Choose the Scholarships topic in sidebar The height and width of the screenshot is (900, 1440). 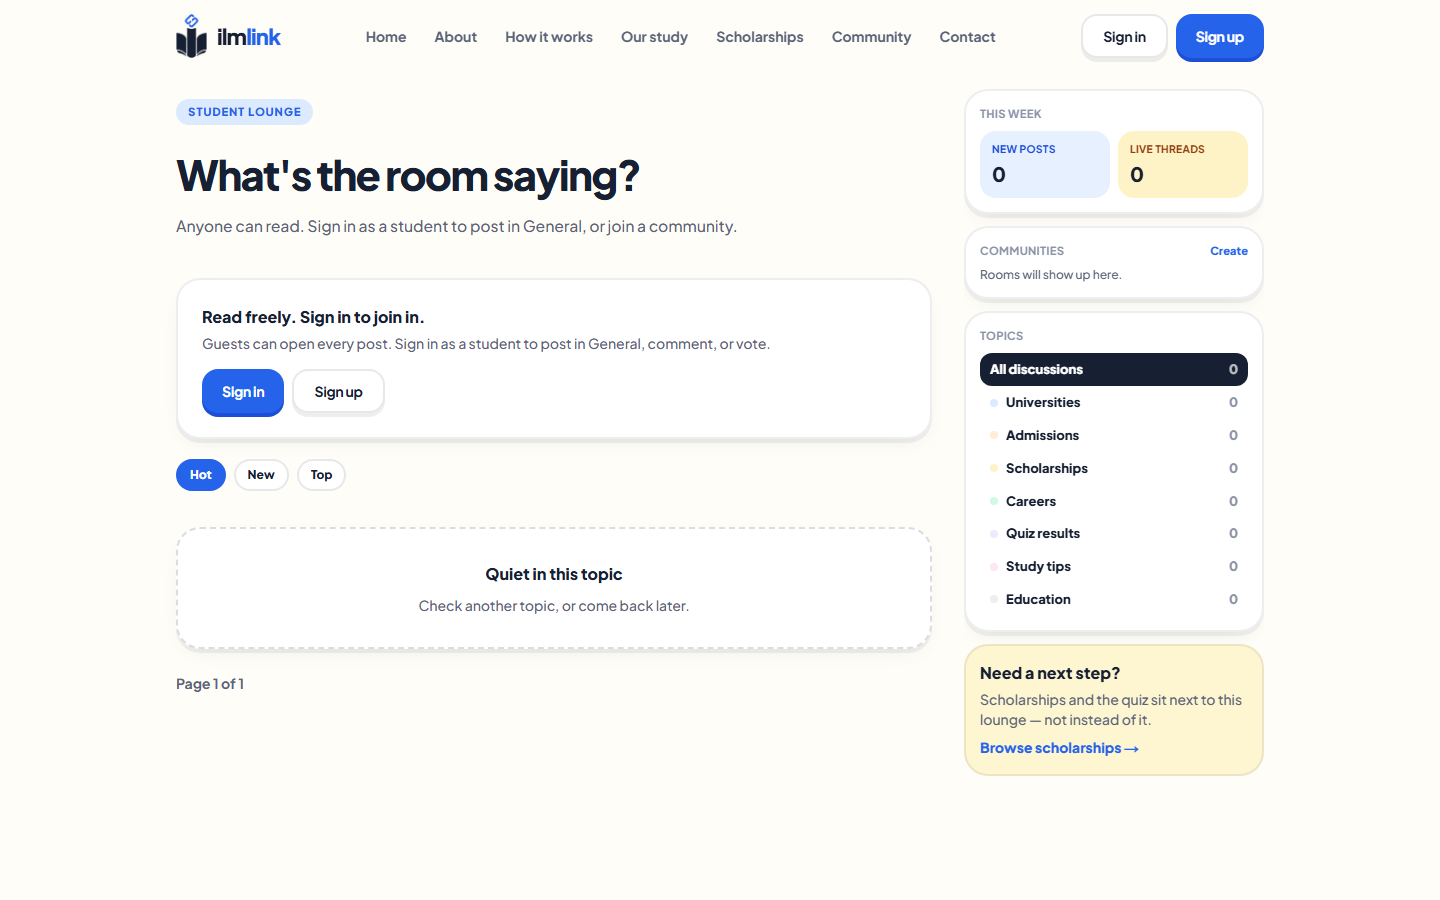(1114, 468)
